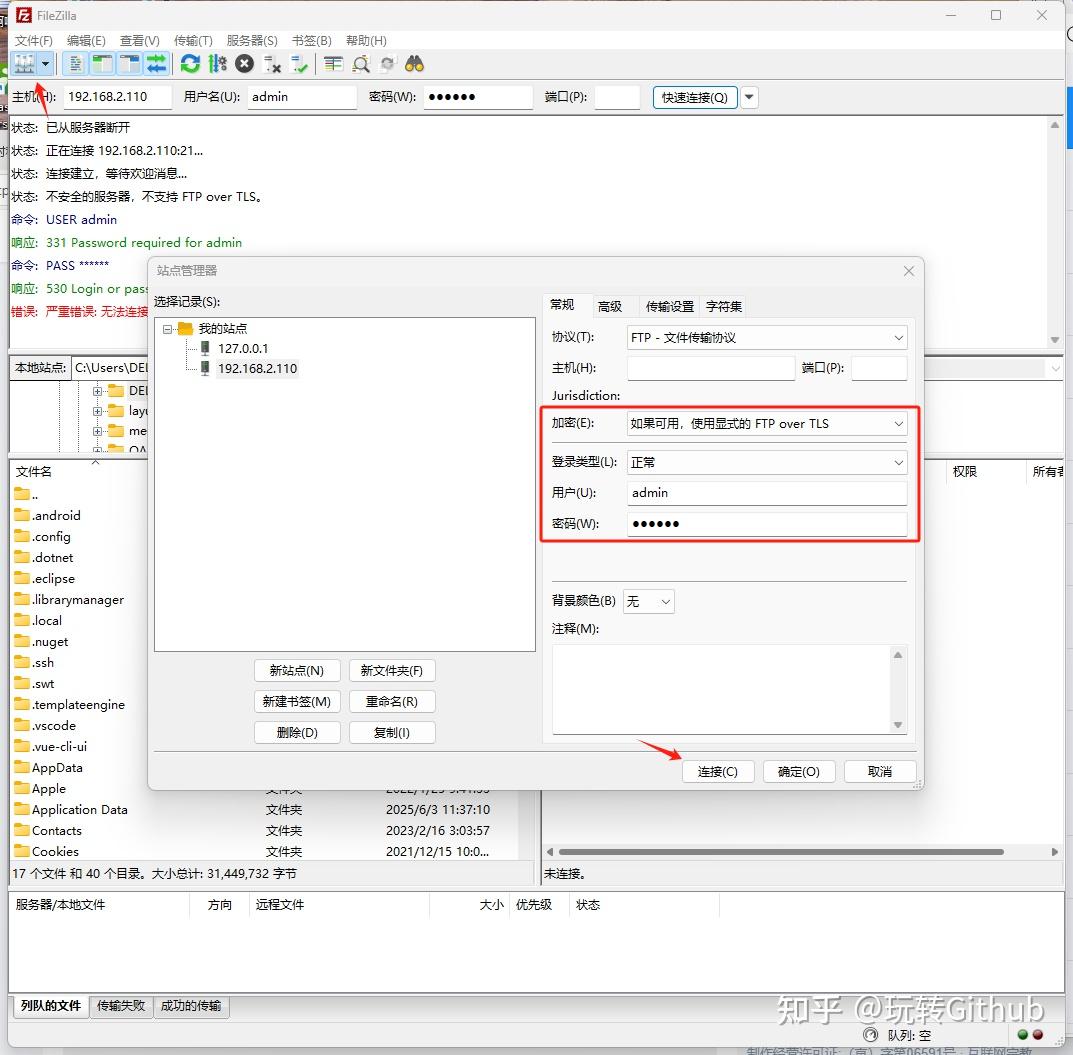Viewport: 1073px width, 1055px height.
Task: Open the 协议 protocol dropdown
Action: [x=767, y=337]
